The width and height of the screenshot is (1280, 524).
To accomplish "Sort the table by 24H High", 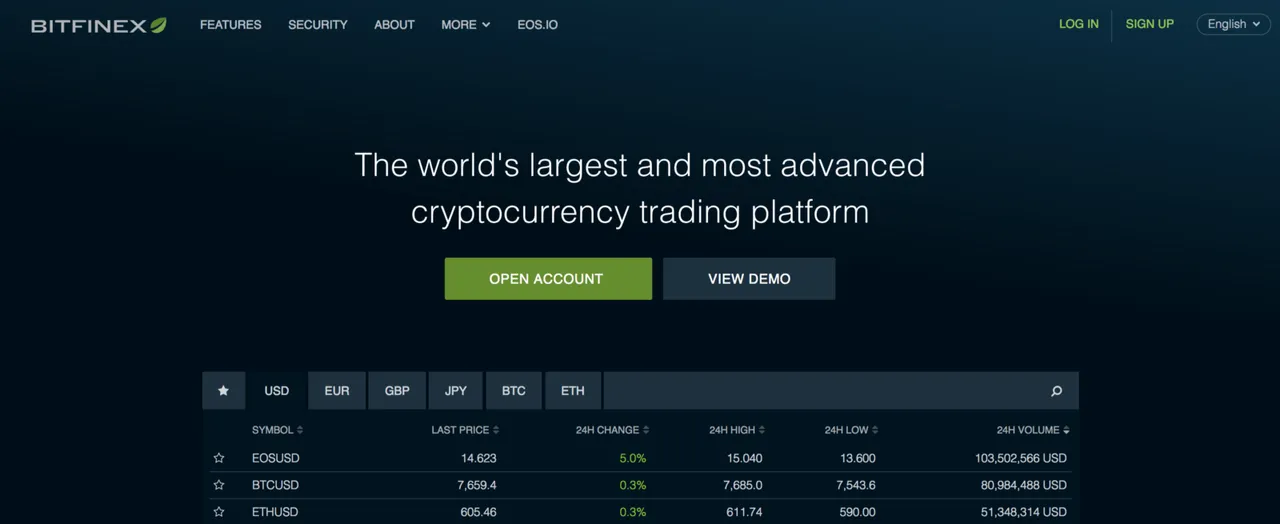I will (737, 430).
